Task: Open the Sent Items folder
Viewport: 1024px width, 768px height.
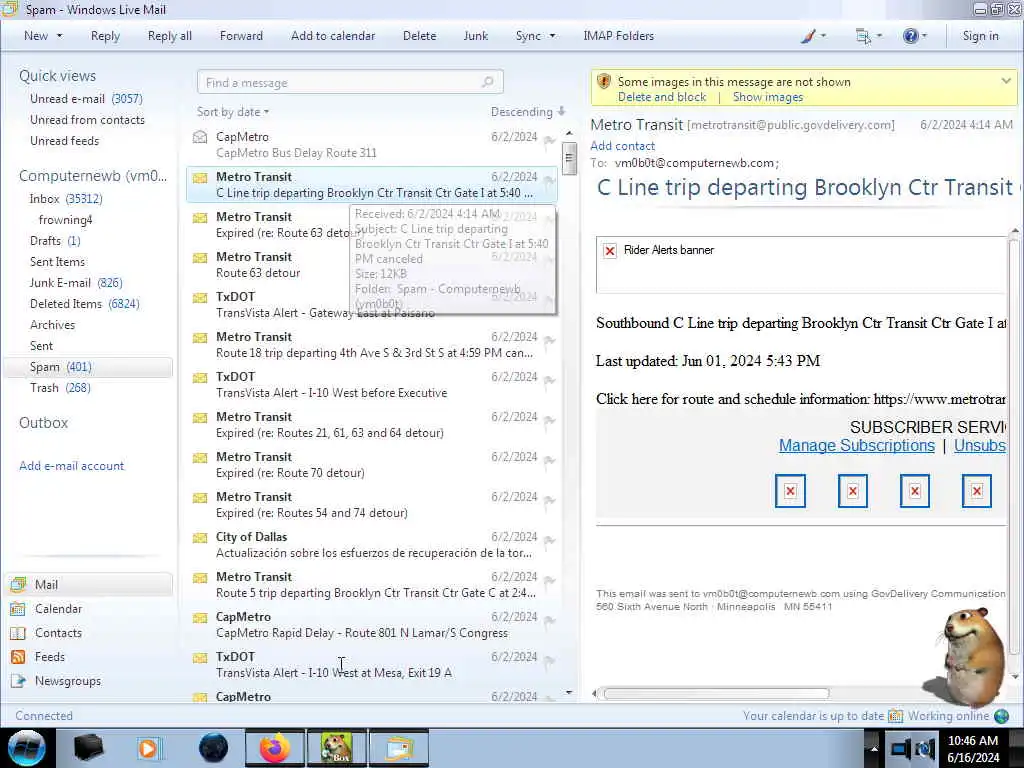Action: pyautogui.click(x=57, y=261)
